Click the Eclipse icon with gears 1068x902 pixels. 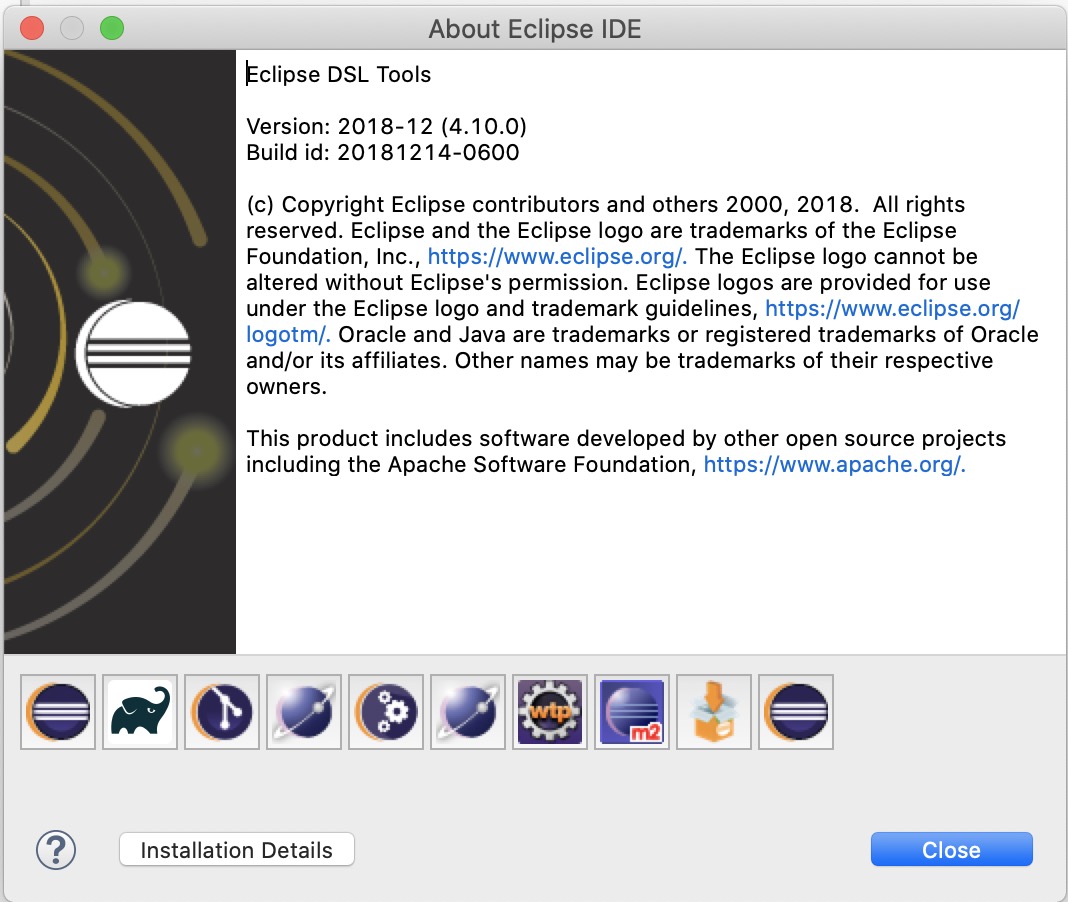[386, 712]
